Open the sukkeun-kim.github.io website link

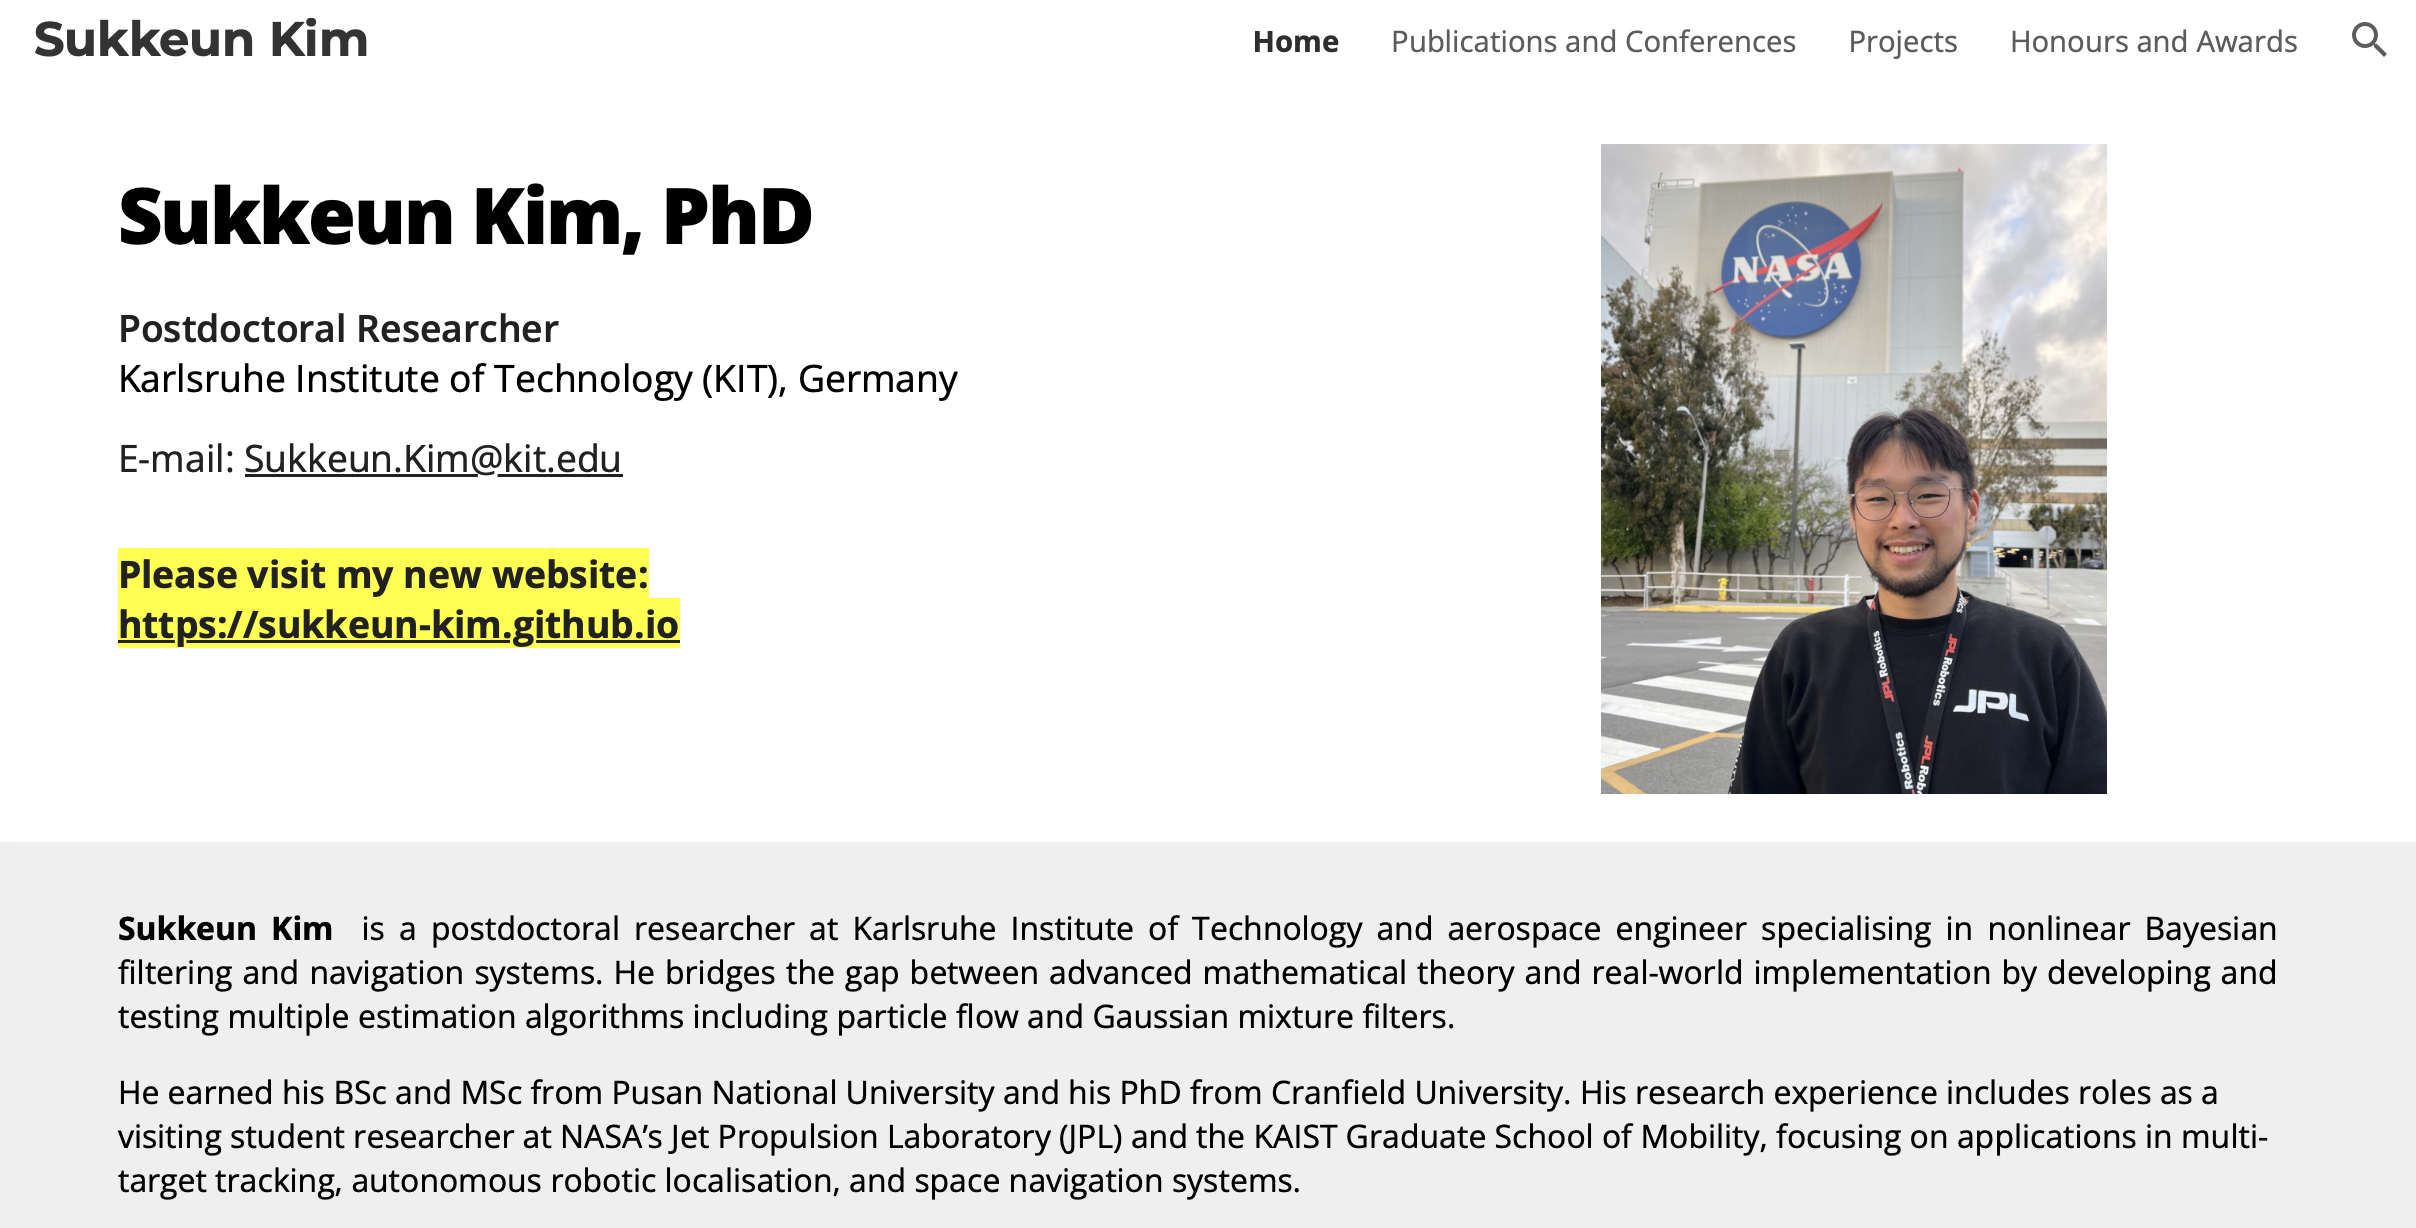click(x=399, y=624)
